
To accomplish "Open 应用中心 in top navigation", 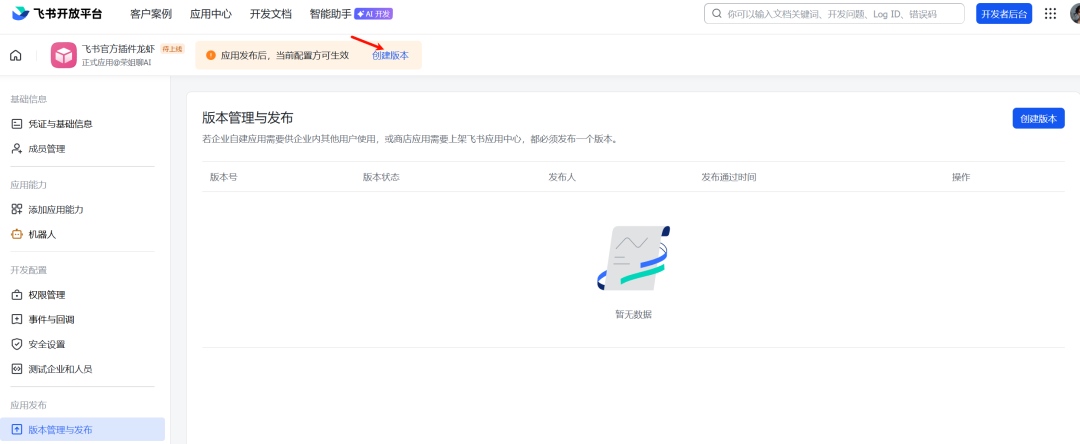I will [211, 14].
